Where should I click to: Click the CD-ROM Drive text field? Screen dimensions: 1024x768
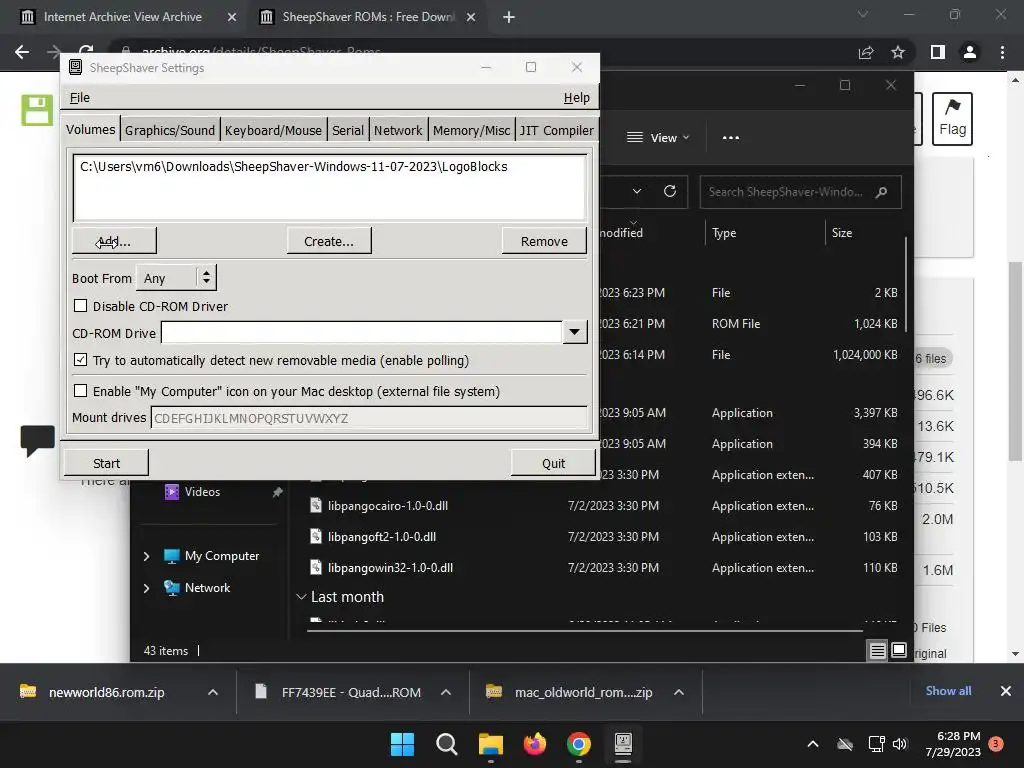[x=362, y=332]
